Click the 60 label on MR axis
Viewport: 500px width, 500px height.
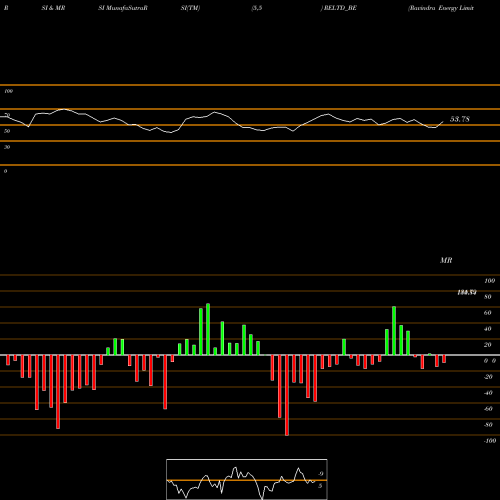[x=487, y=313]
